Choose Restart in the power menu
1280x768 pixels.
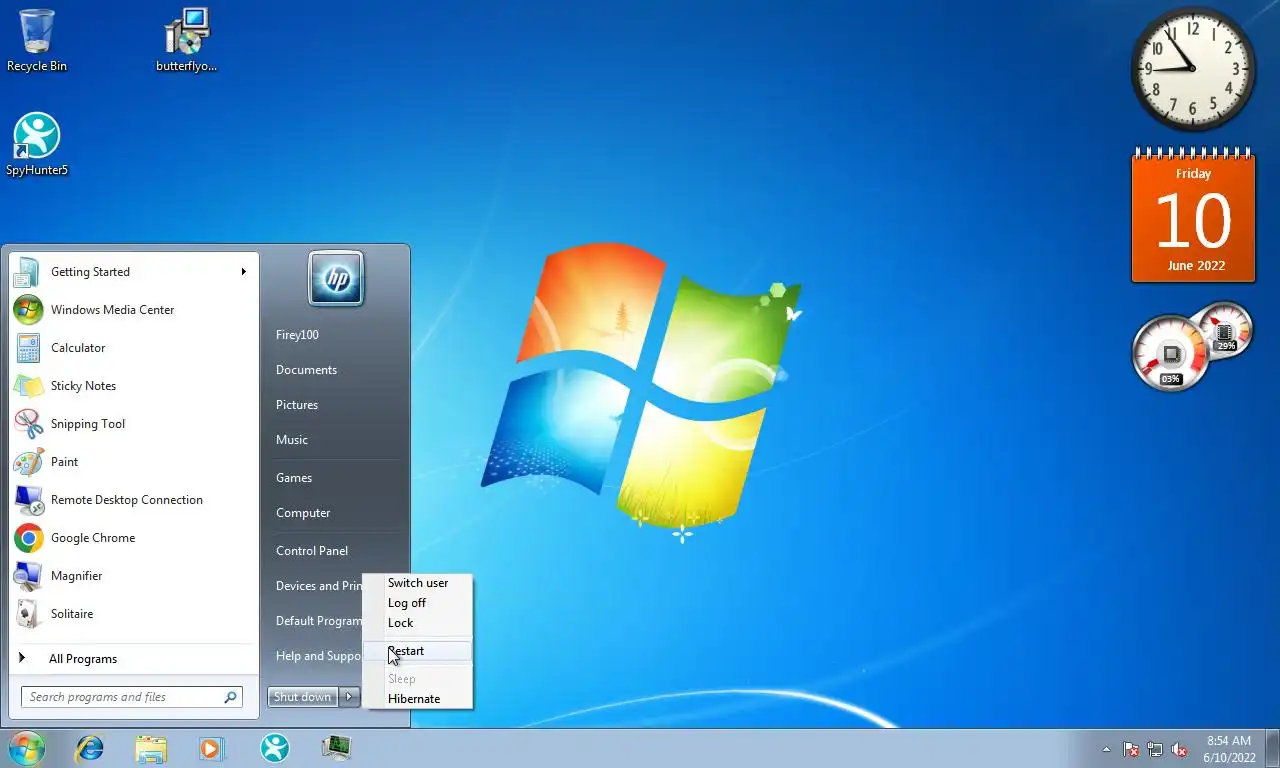(417, 651)
